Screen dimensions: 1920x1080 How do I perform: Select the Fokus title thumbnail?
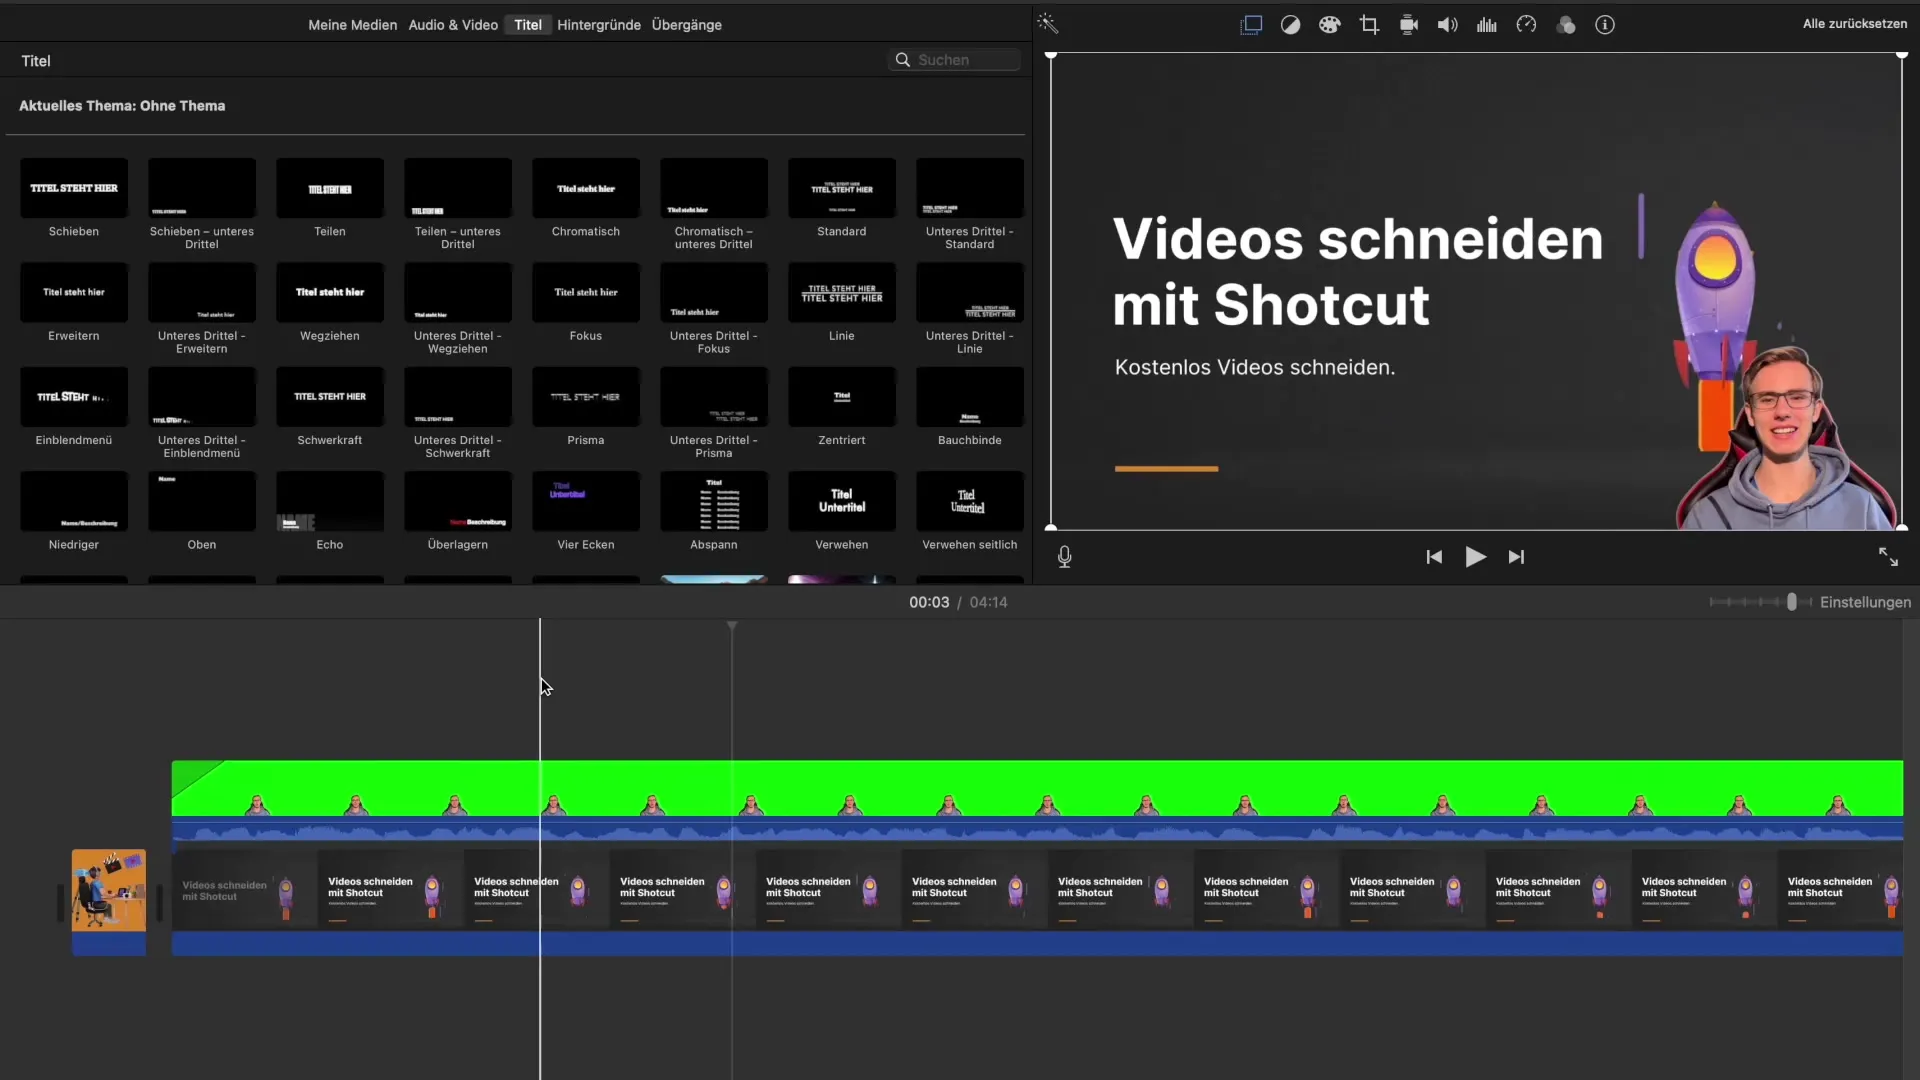586,292
